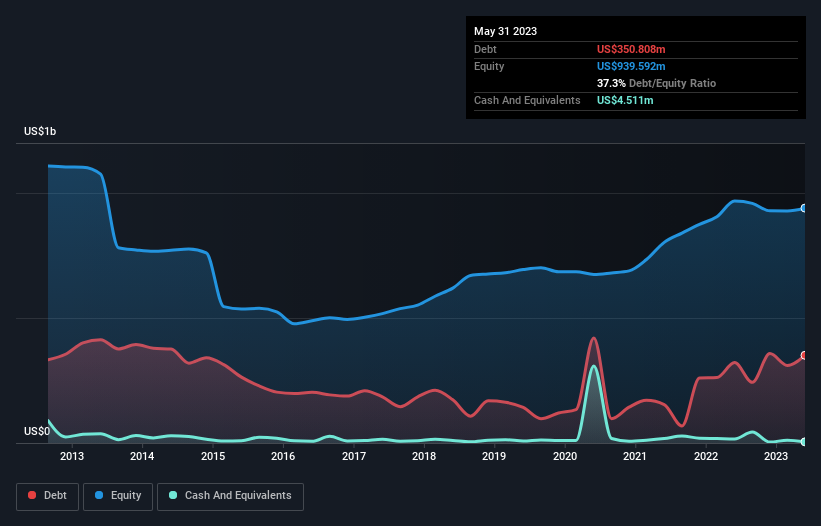Click the US$4.511m cash value
The width and height of the screenshot is (821, 526).
pyautogui.click(x=625, y=100)
